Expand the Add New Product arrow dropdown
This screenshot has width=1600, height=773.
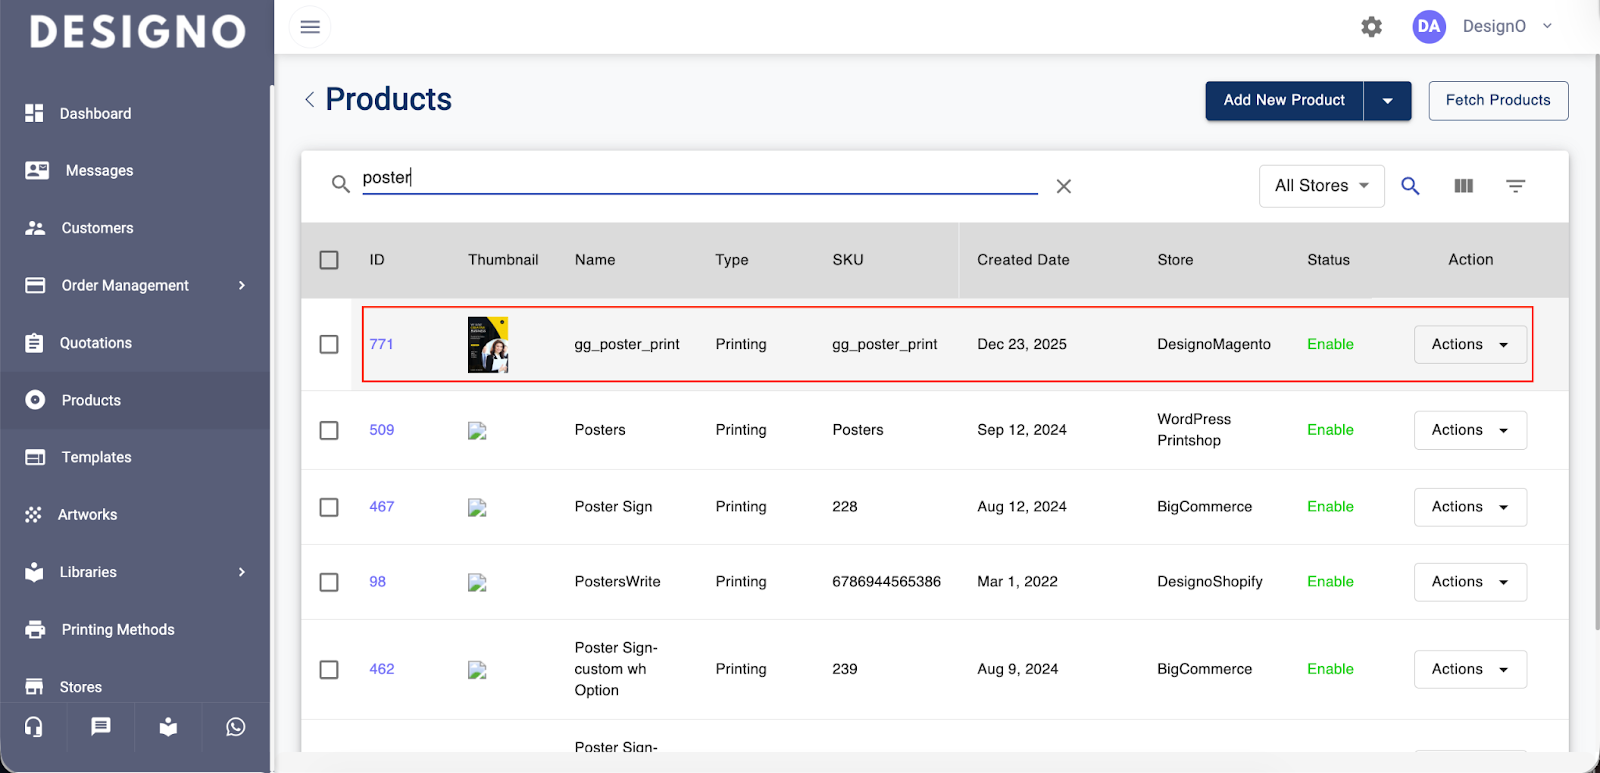point(1387,101)
